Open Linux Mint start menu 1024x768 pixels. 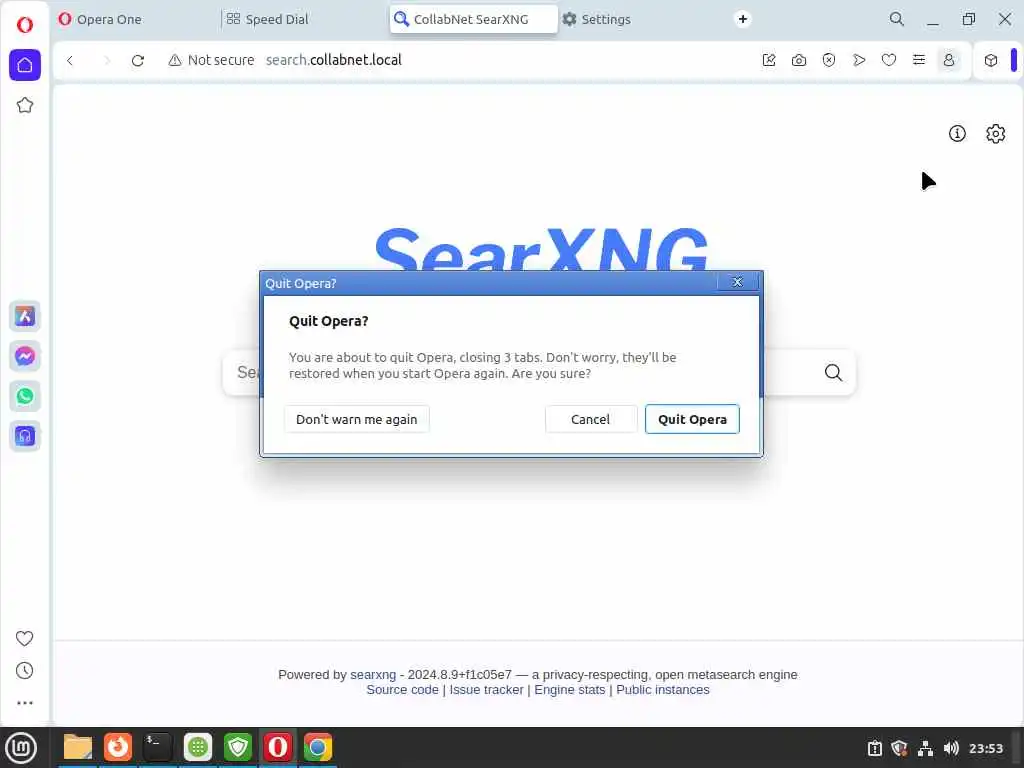point(21,748)
